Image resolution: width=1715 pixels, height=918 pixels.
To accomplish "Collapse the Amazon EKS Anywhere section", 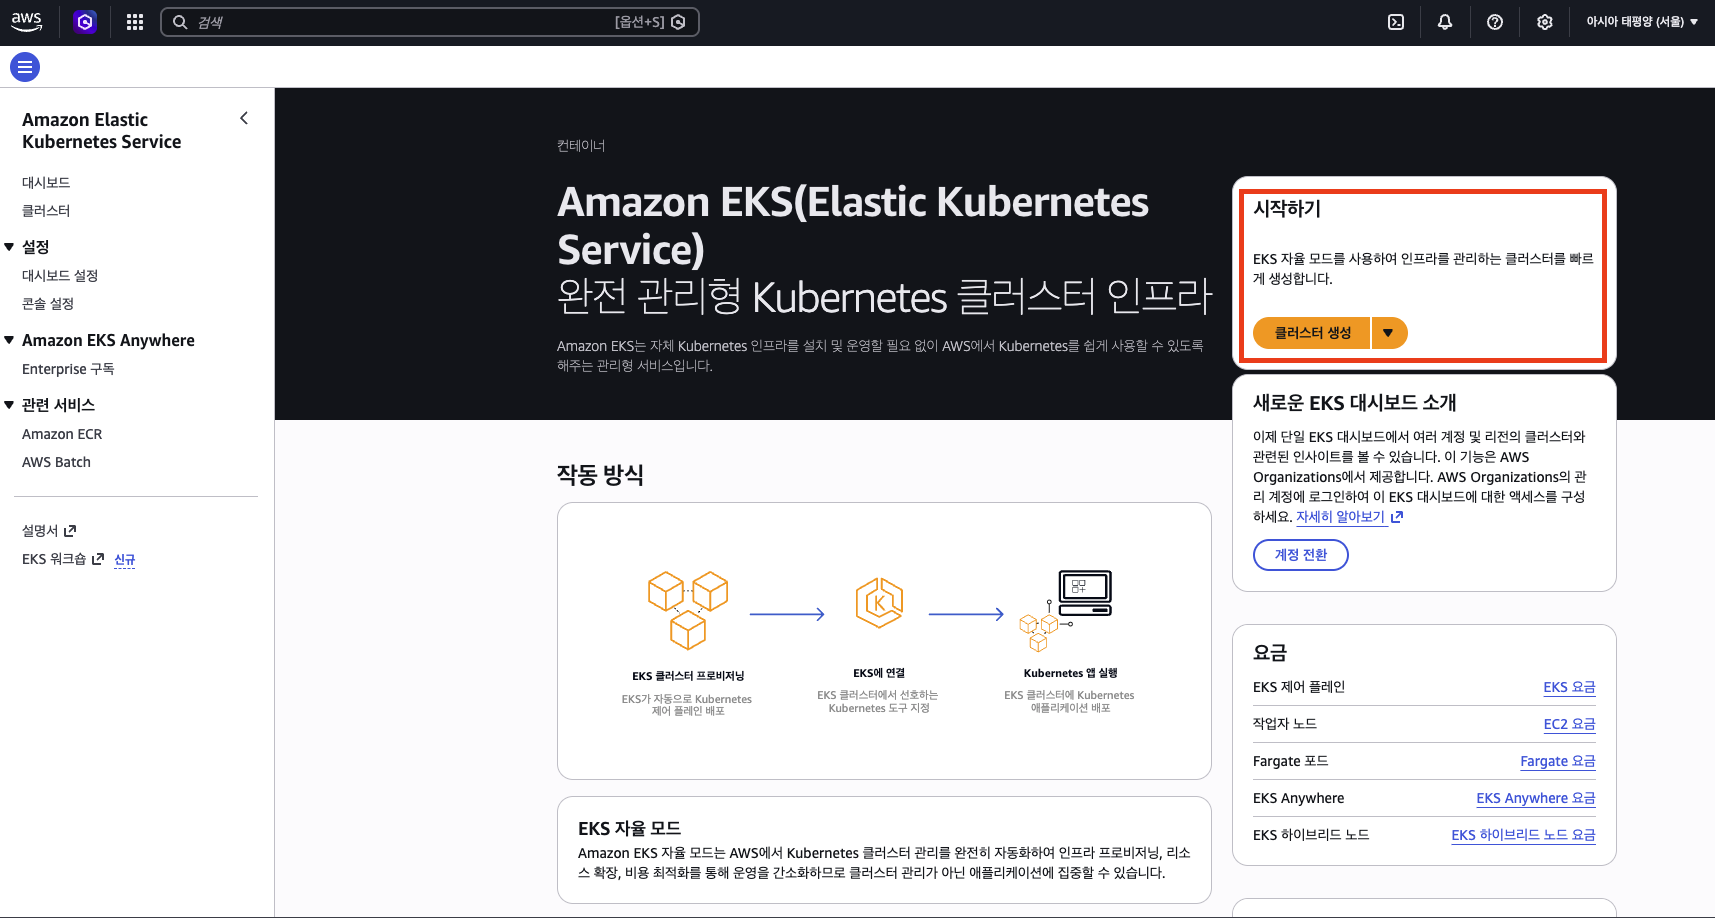I will point(10,340).
